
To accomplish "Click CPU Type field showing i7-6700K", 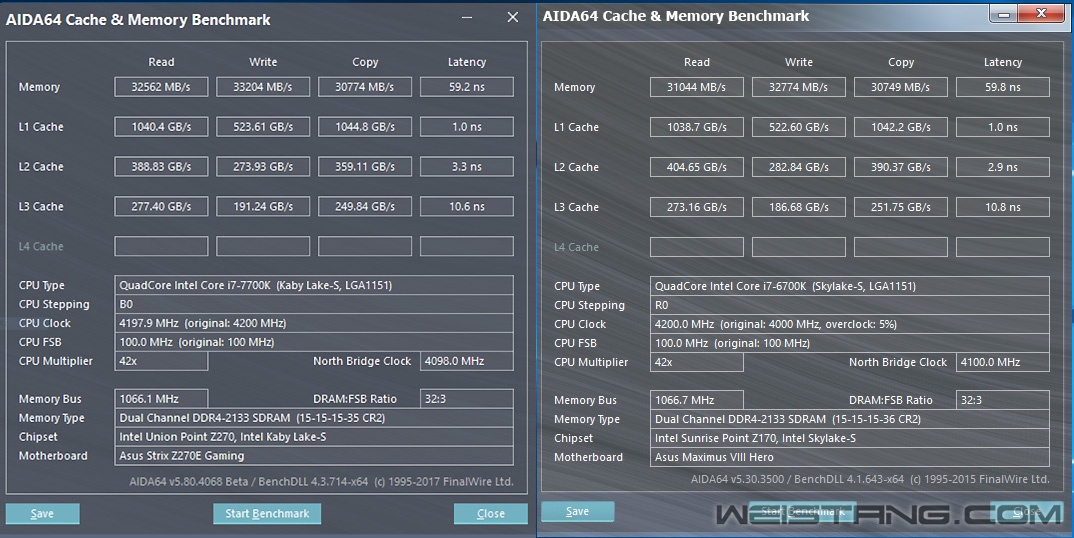I will pos(849,286).
